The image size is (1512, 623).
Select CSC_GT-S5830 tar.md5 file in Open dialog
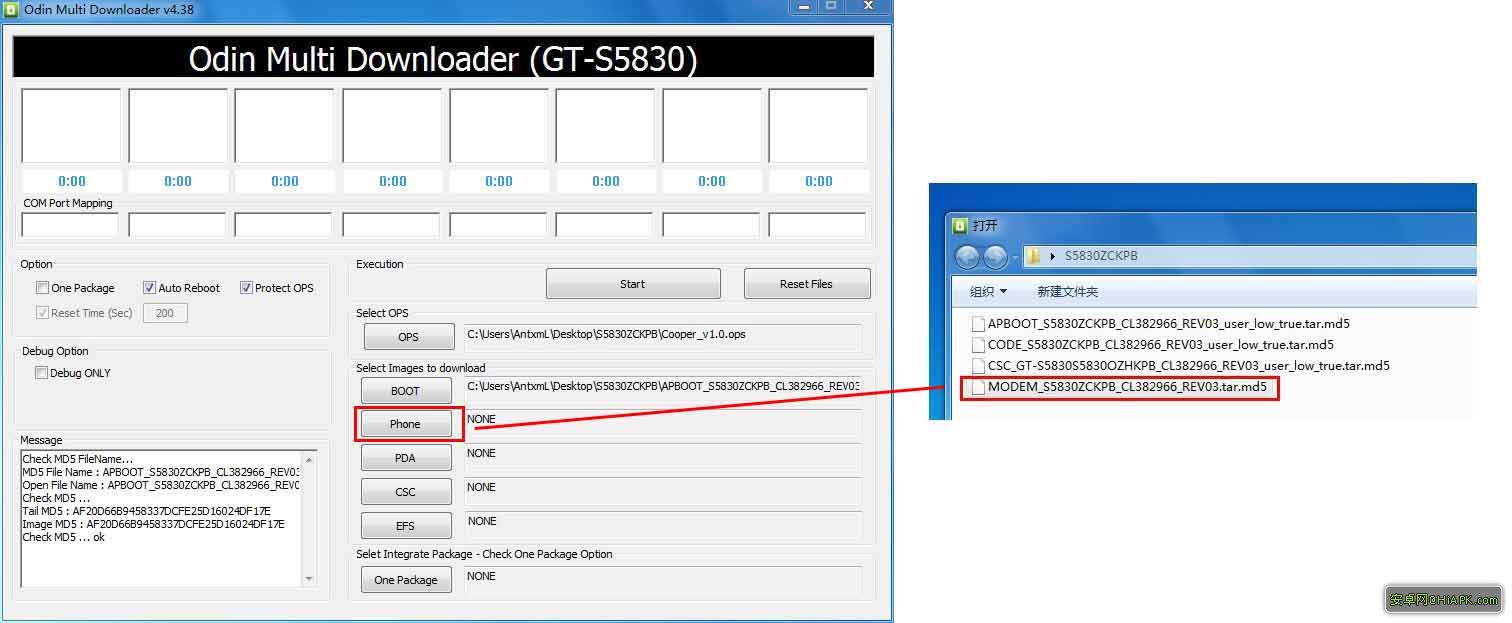click(1189, 366)
